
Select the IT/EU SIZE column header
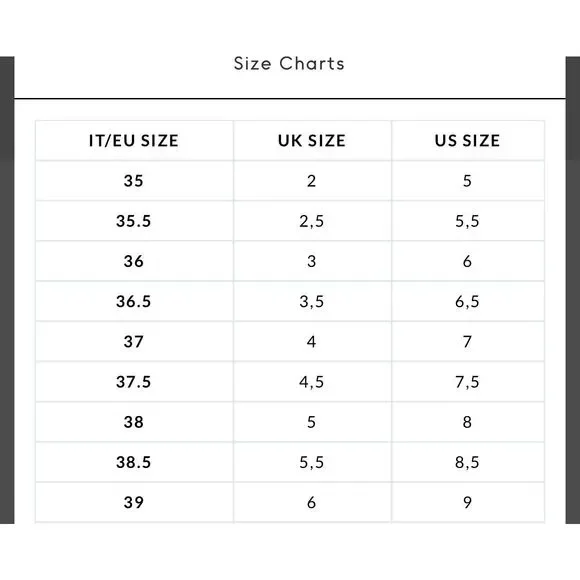pyautogui.click(x=134, y=141)
